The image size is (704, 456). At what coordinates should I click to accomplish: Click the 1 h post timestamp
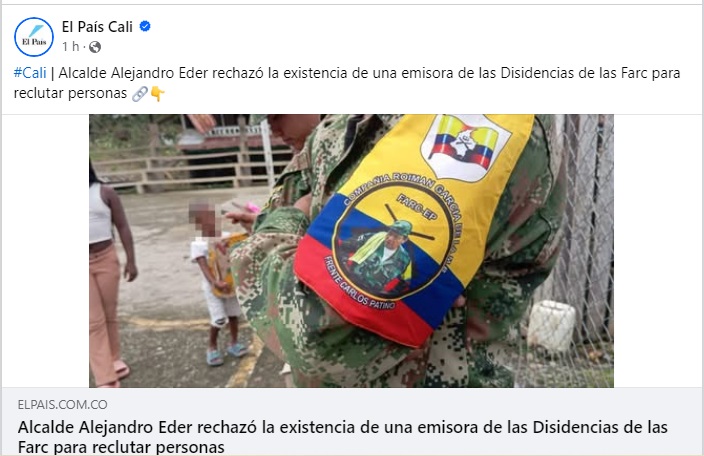(x=70, y=47)
